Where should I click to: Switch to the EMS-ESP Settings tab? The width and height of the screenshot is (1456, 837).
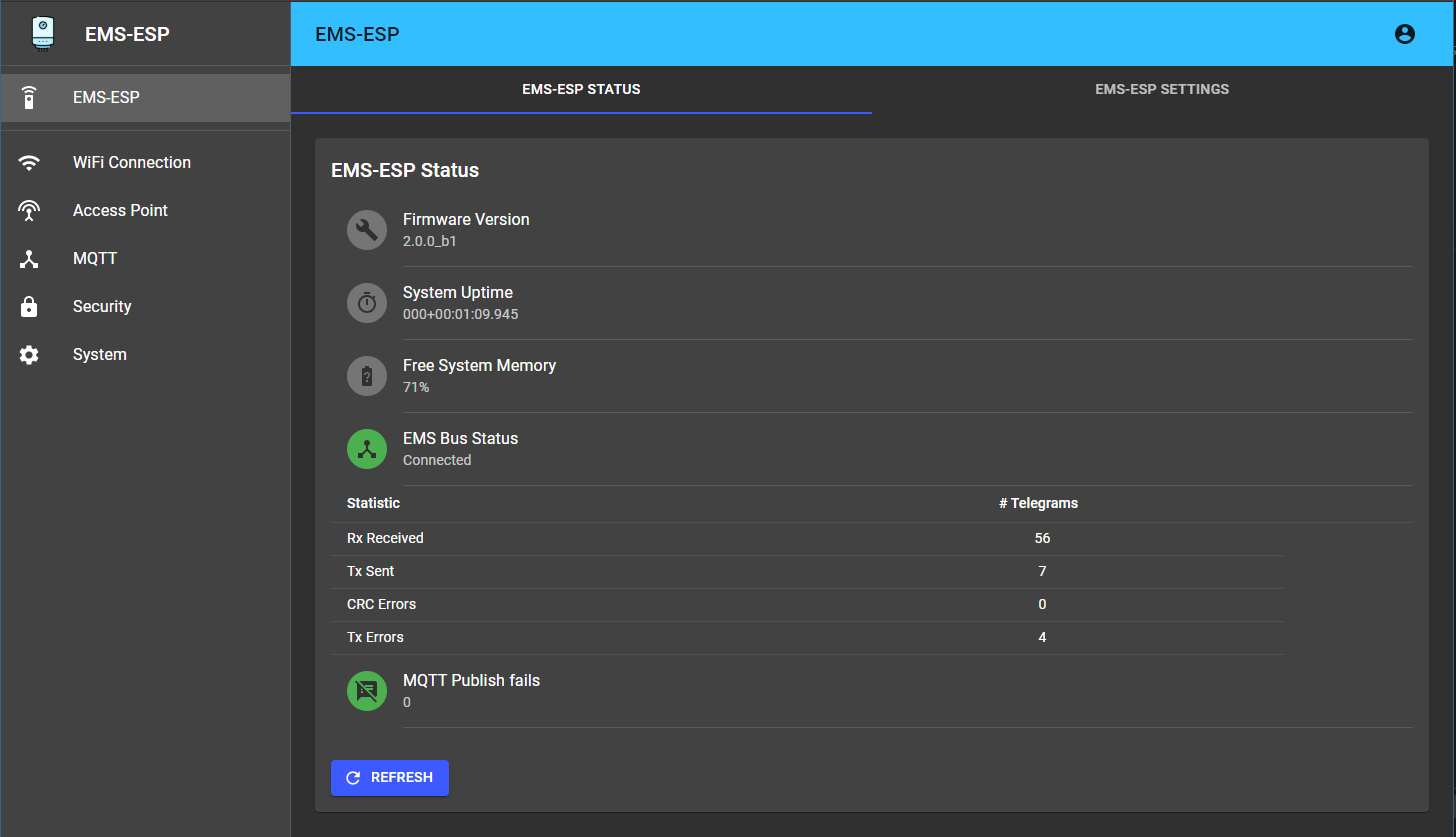1161,89
